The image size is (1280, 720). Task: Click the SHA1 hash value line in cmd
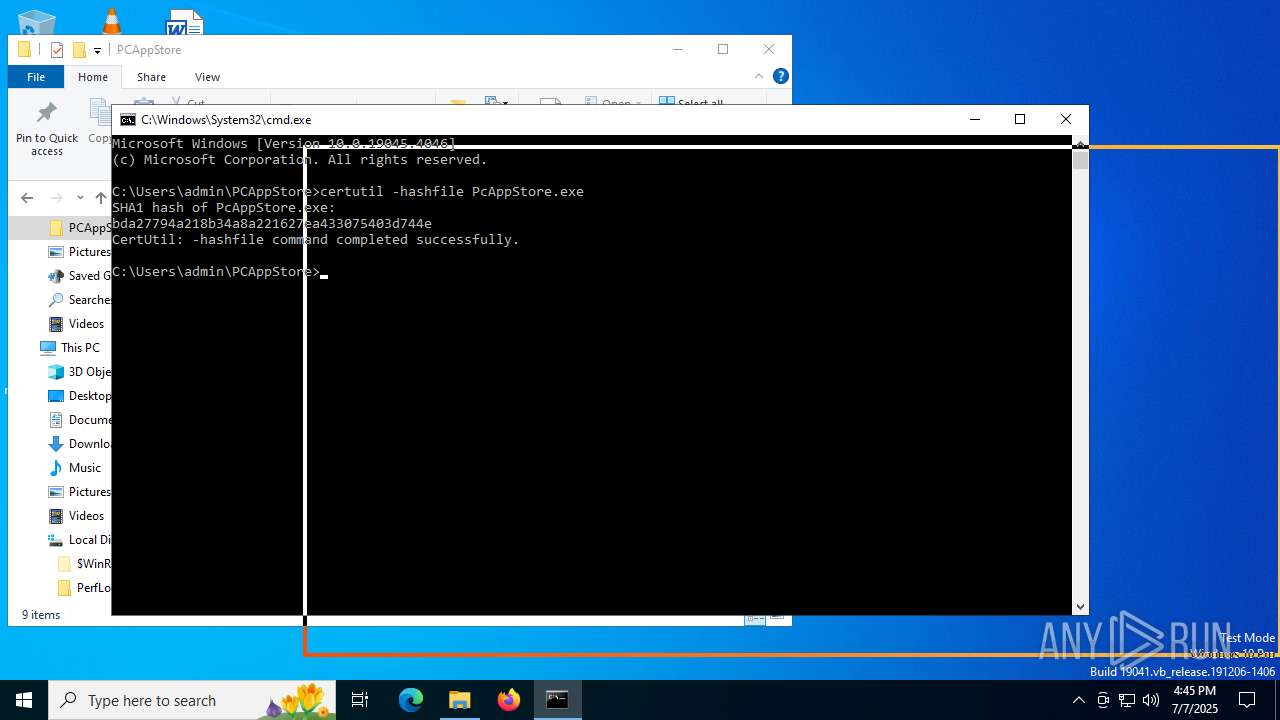(272, 224)
